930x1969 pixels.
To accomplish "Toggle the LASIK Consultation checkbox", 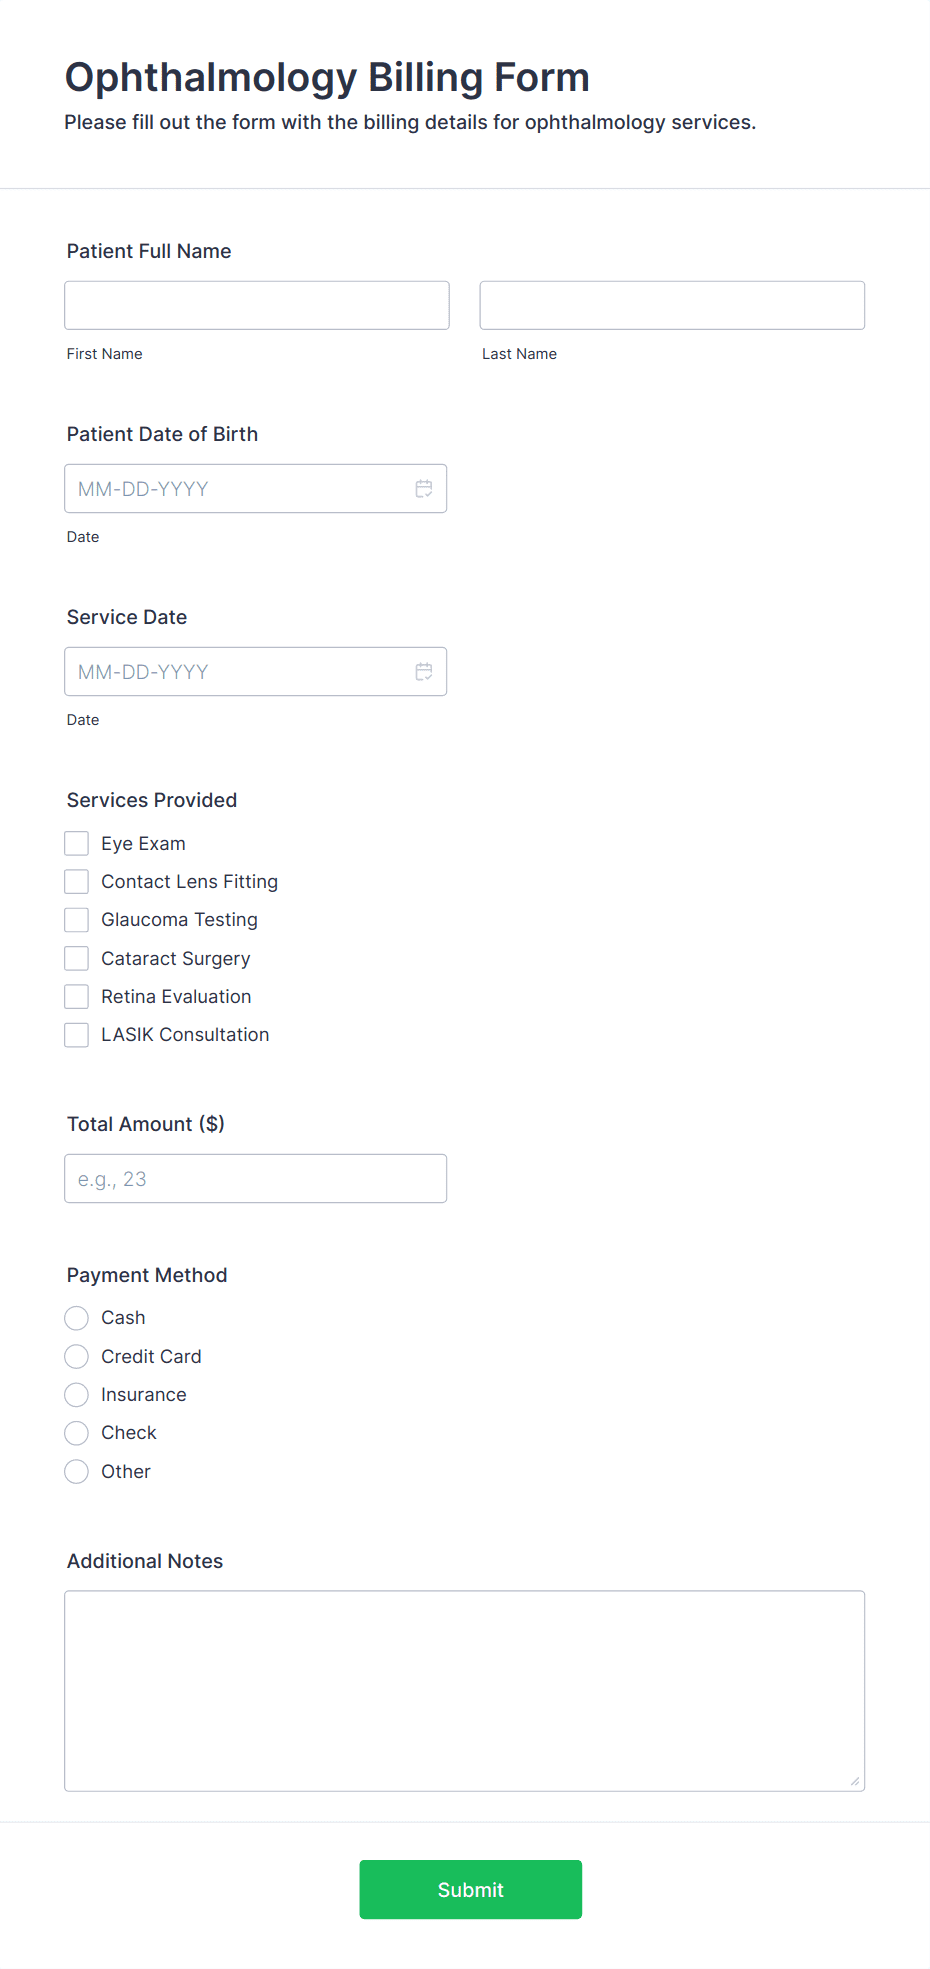I will click(77, 1035).
